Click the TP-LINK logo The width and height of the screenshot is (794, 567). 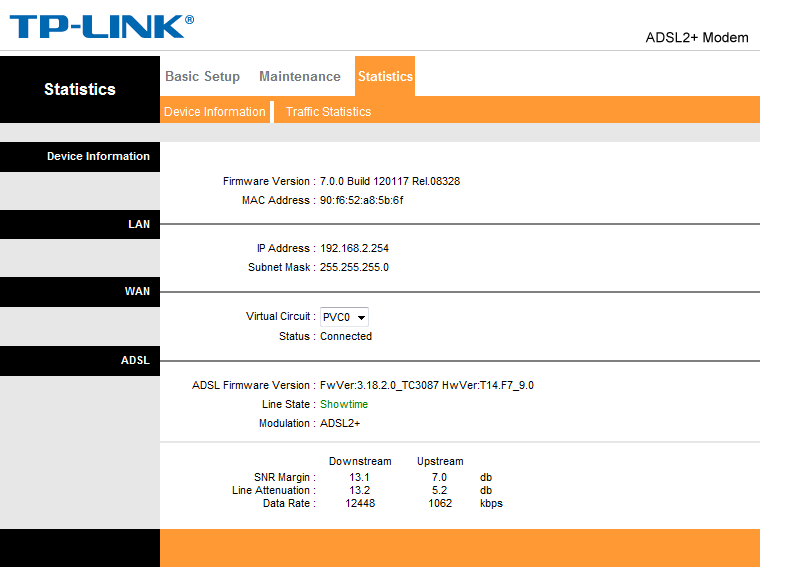click(102, 27)
